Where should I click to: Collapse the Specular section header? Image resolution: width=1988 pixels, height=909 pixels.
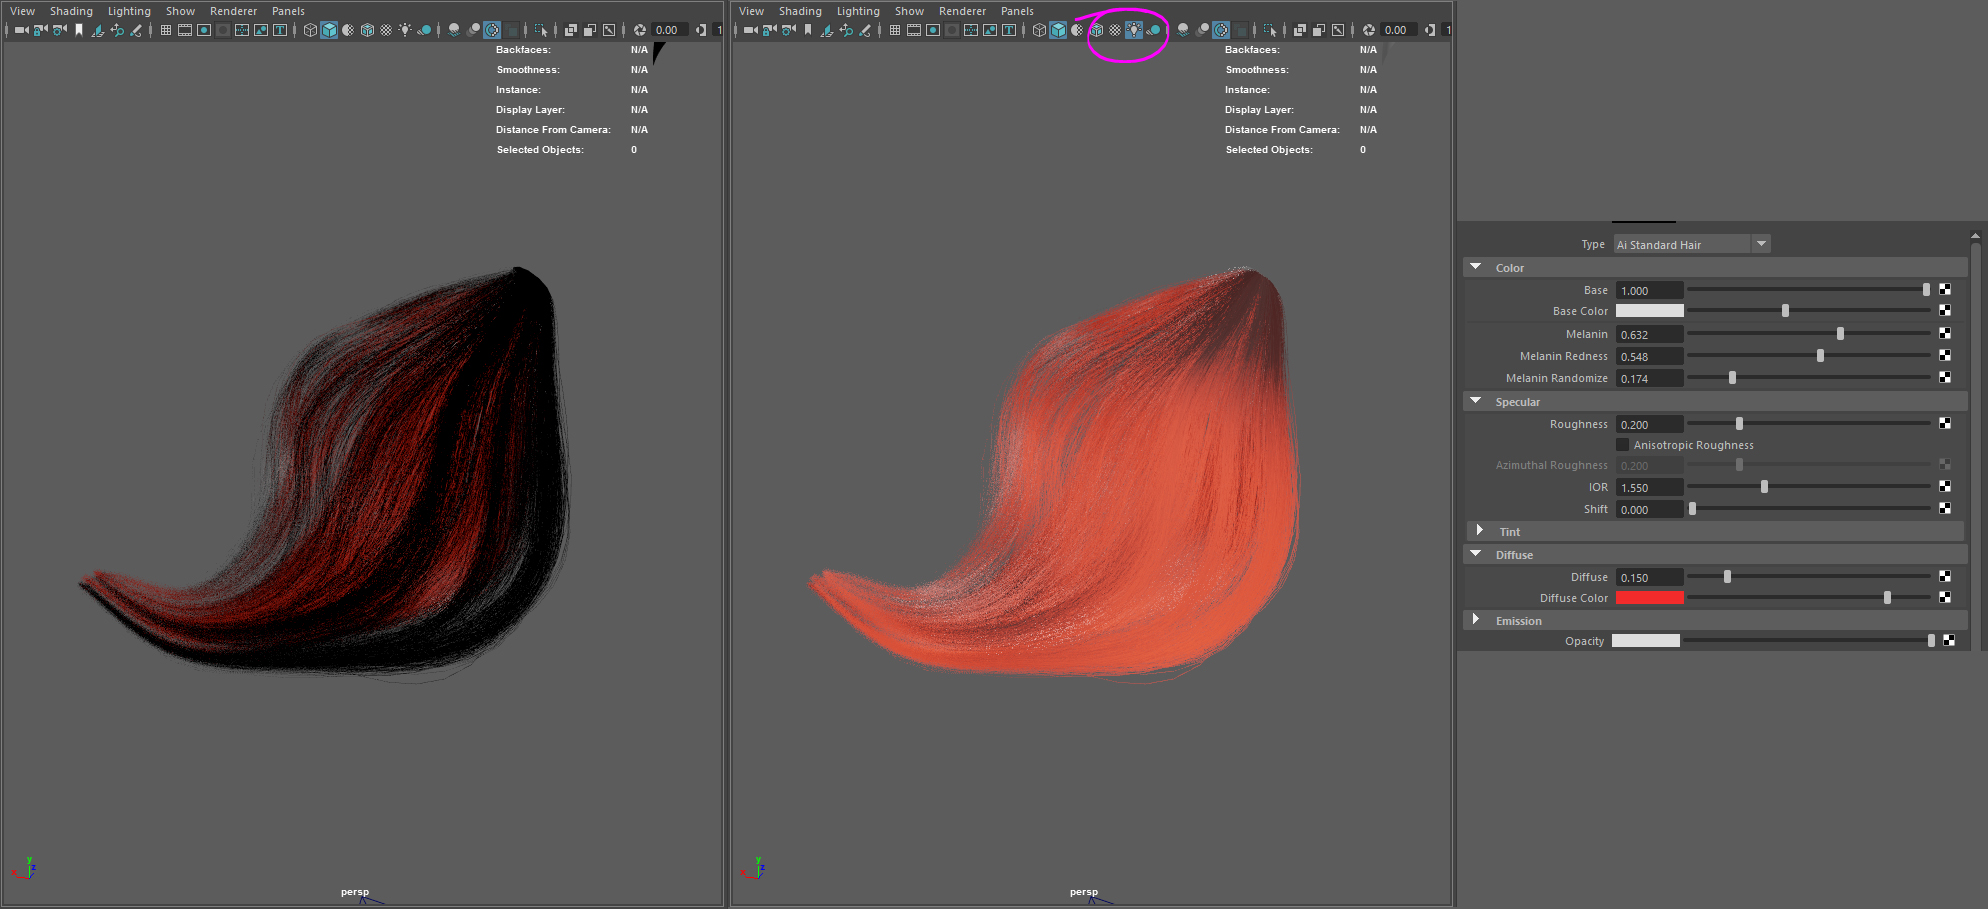click(1476, 401)
